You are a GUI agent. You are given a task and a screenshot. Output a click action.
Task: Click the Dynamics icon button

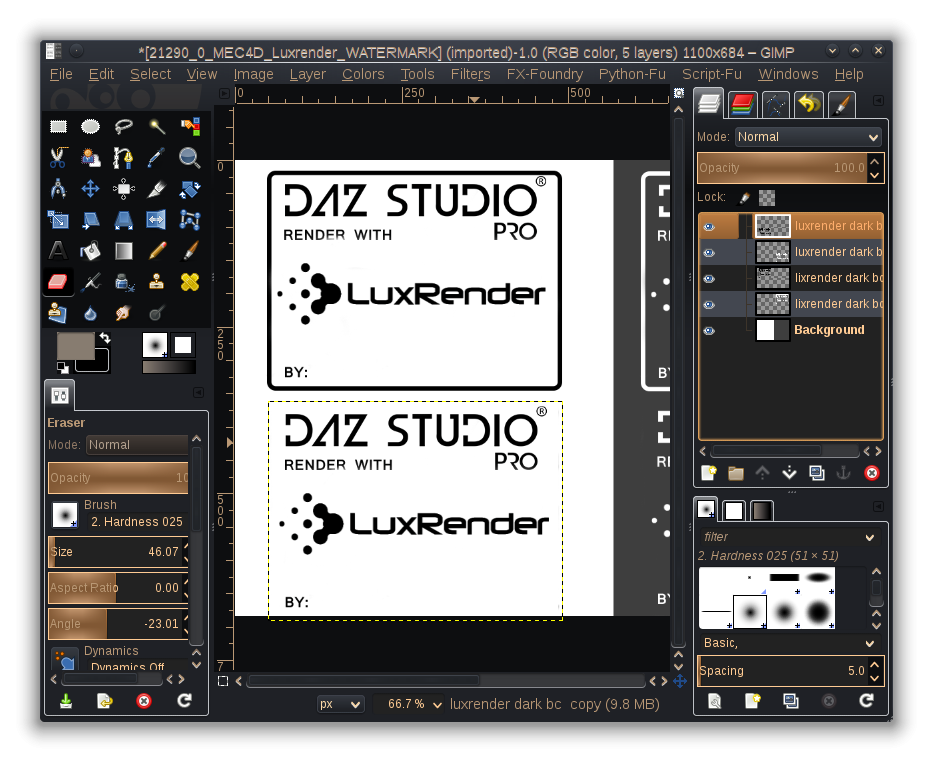[65, 660]
